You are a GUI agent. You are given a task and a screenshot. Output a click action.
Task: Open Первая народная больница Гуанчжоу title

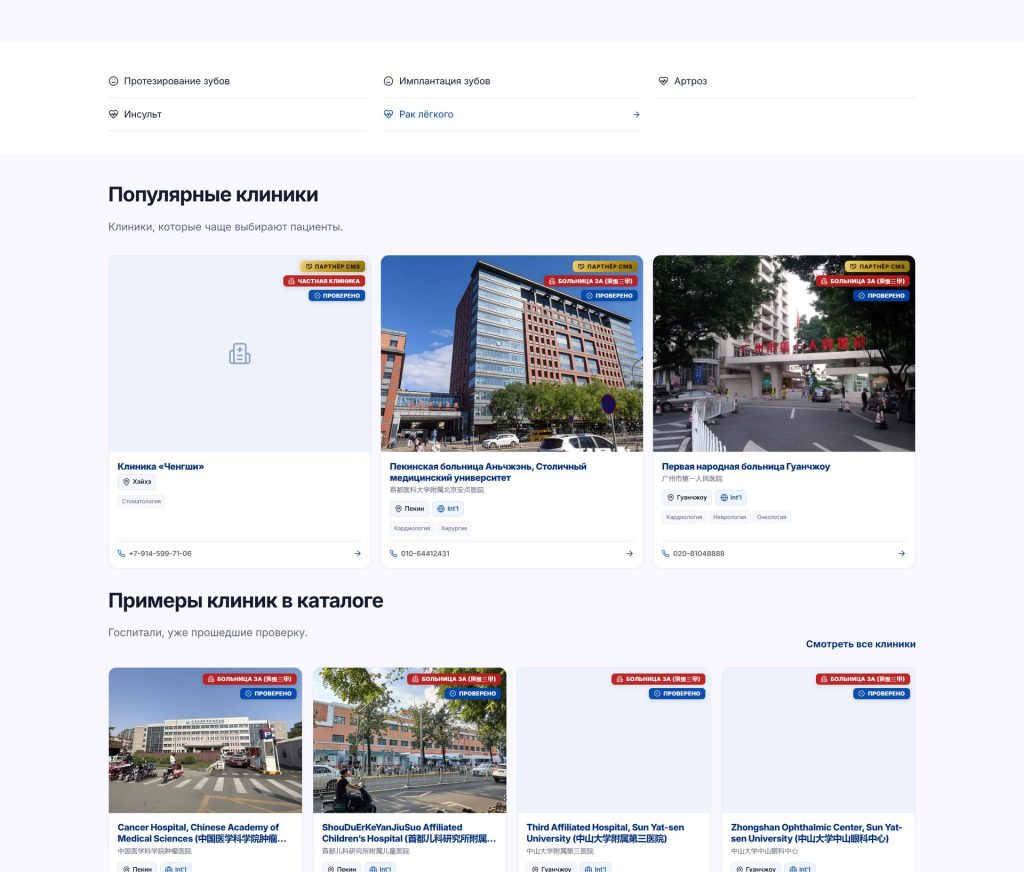click(x=746, y=466)
